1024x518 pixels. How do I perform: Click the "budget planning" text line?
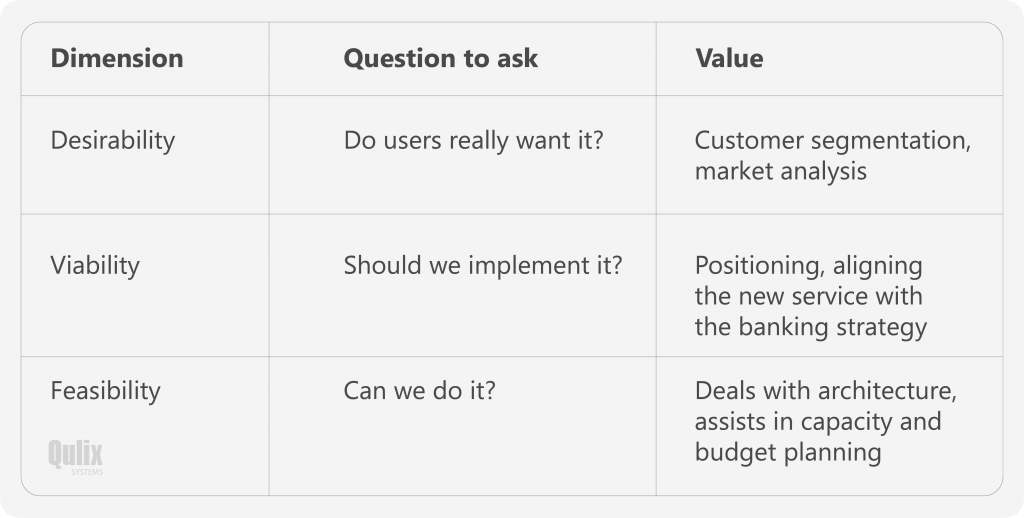(x=787, y=452)
